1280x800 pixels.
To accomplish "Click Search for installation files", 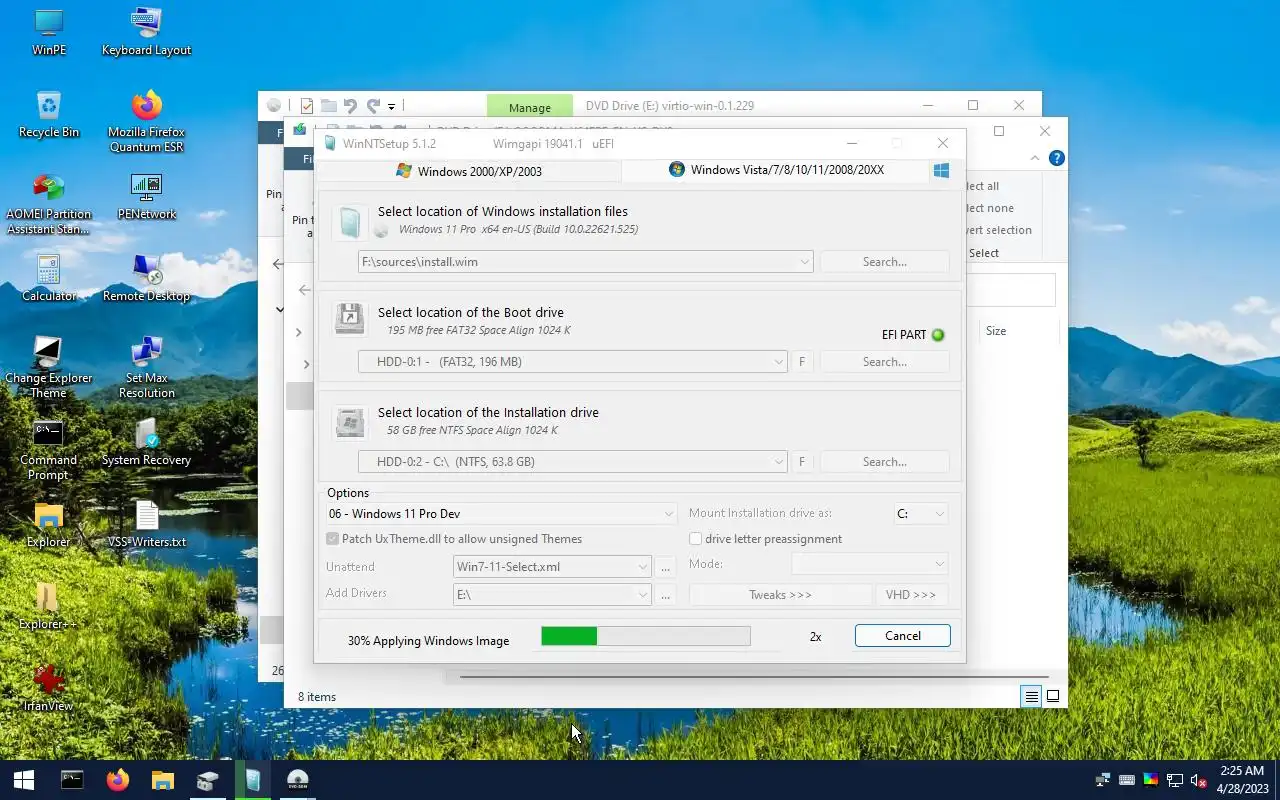I will 884,262.
